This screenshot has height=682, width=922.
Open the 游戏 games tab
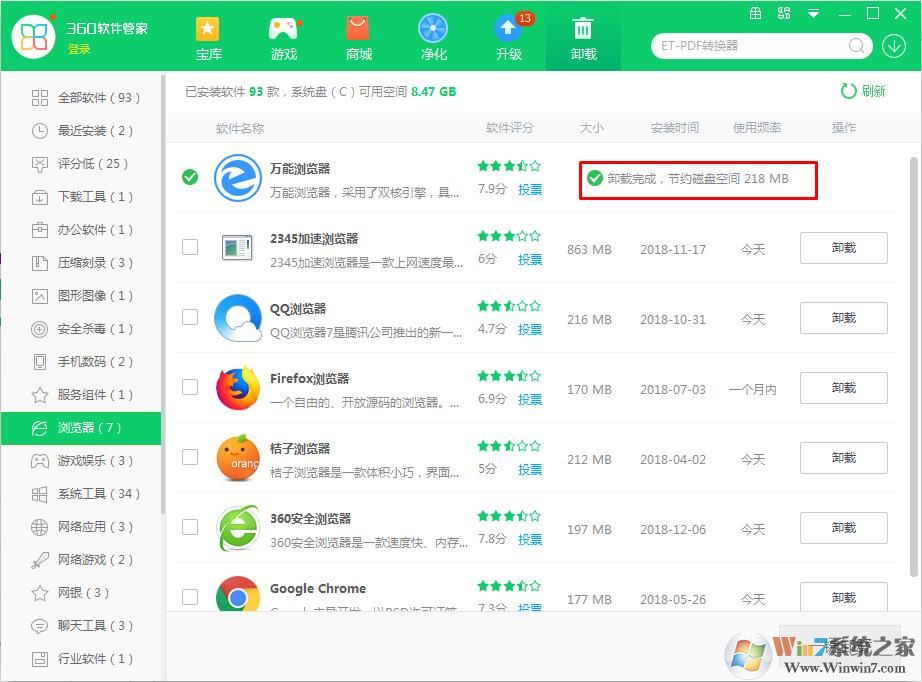tap(283, 39)
